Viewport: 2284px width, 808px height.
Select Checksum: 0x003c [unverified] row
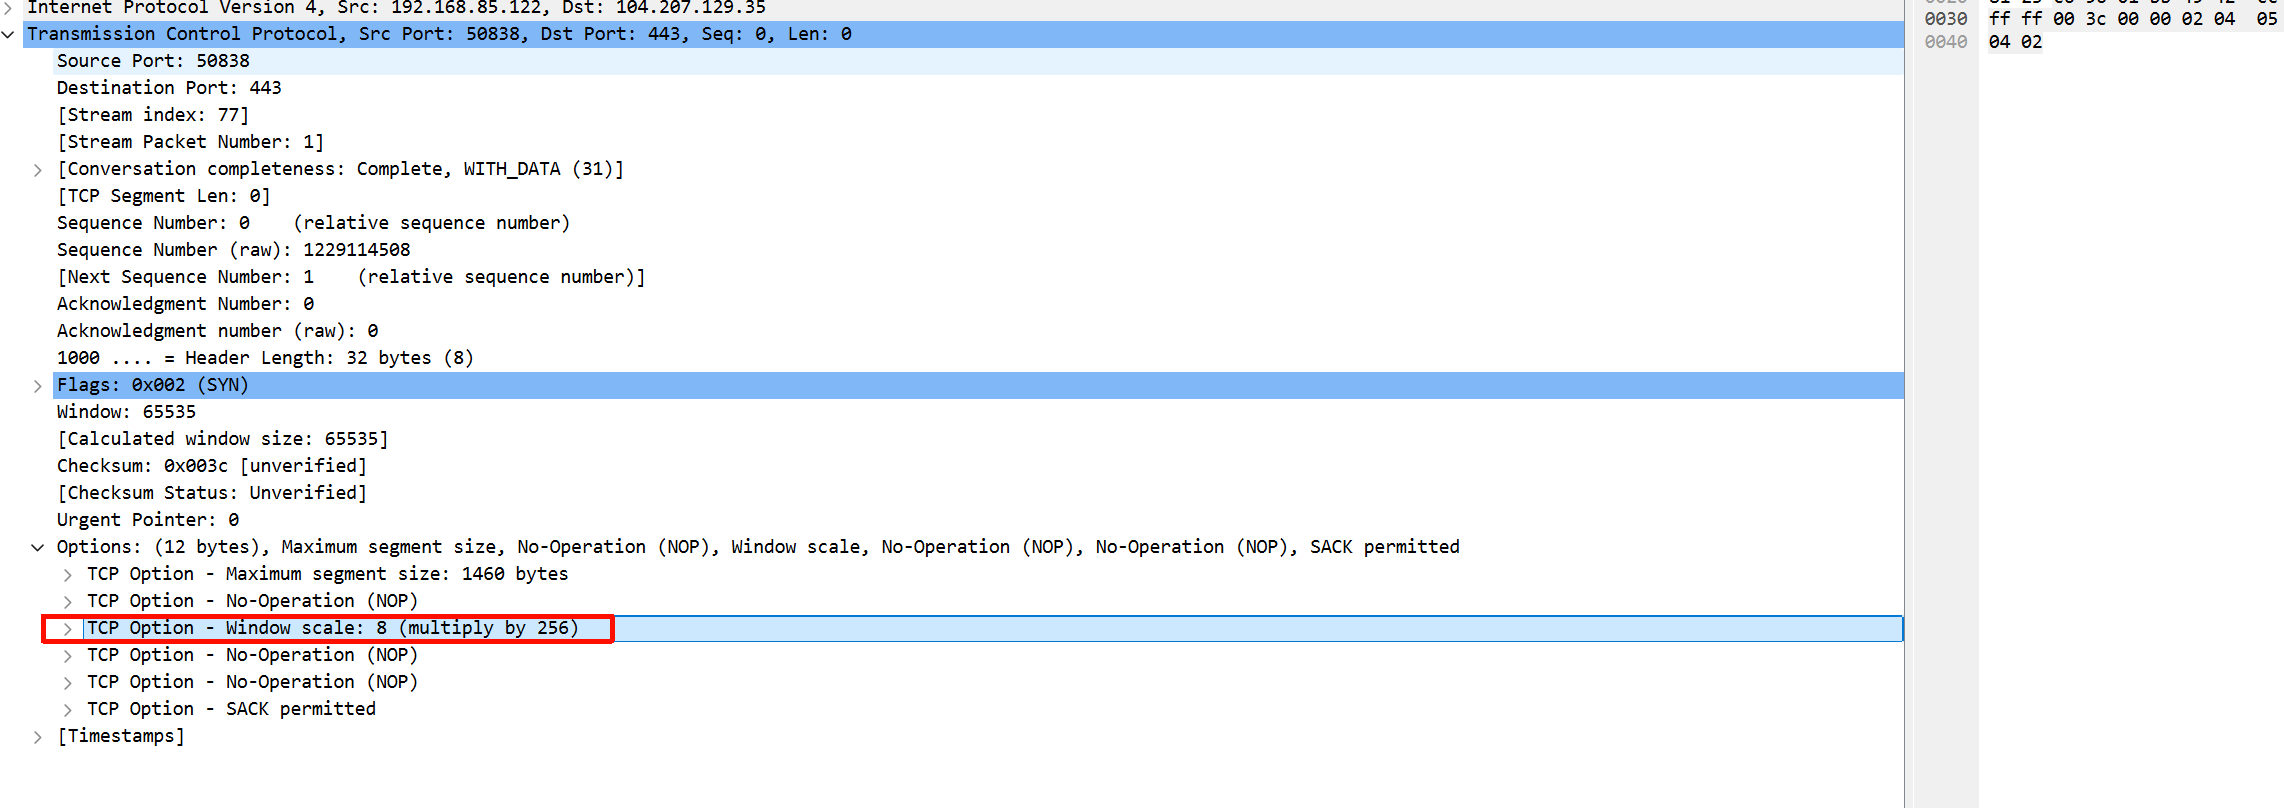(x=978, y=466)
